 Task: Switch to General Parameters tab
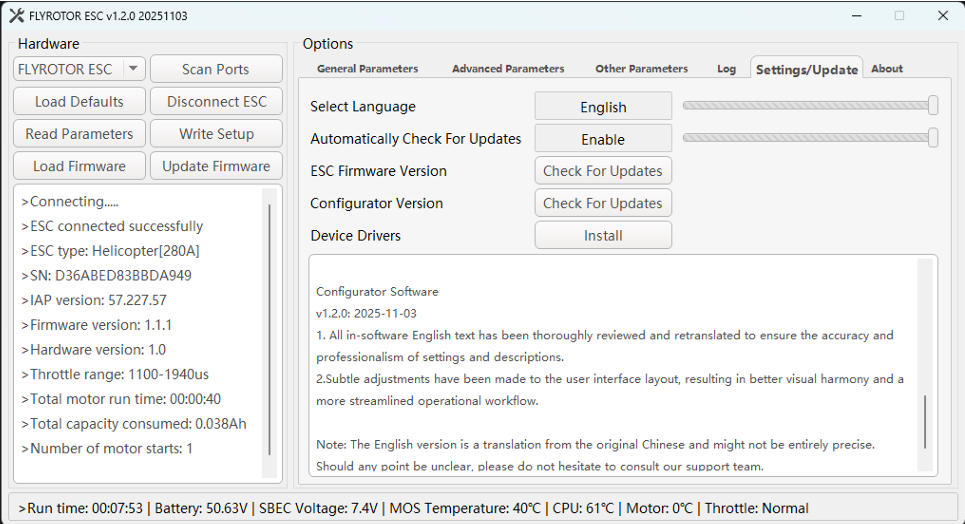click(x=367, y=69)
